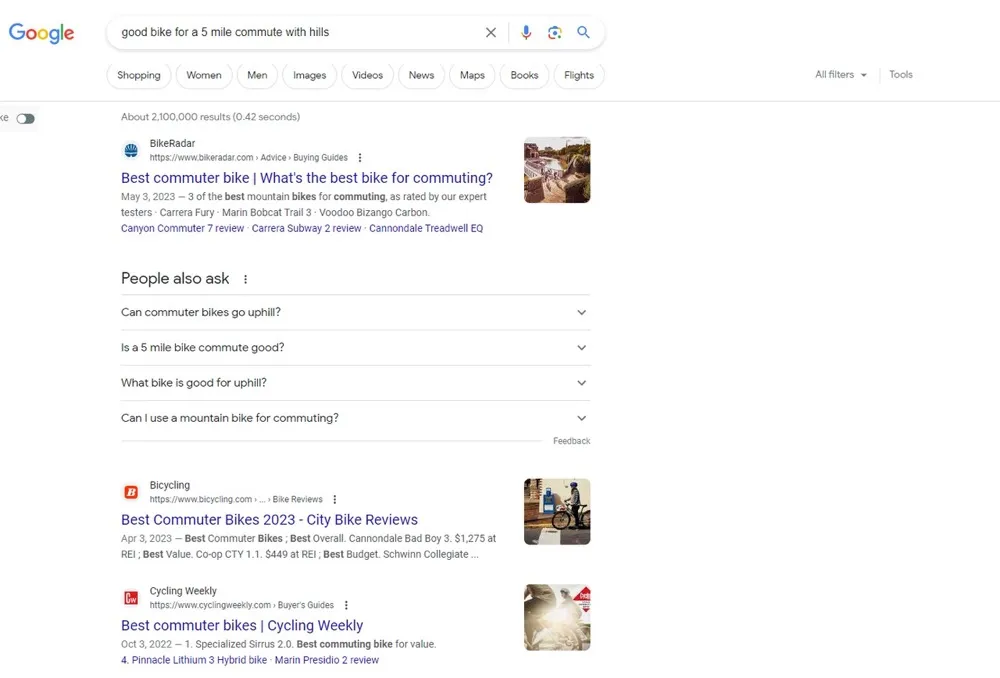The image size is (1000, 678).
Task: Select the Women filter chip
Action: pyautogui.click(x=203, y=75)
